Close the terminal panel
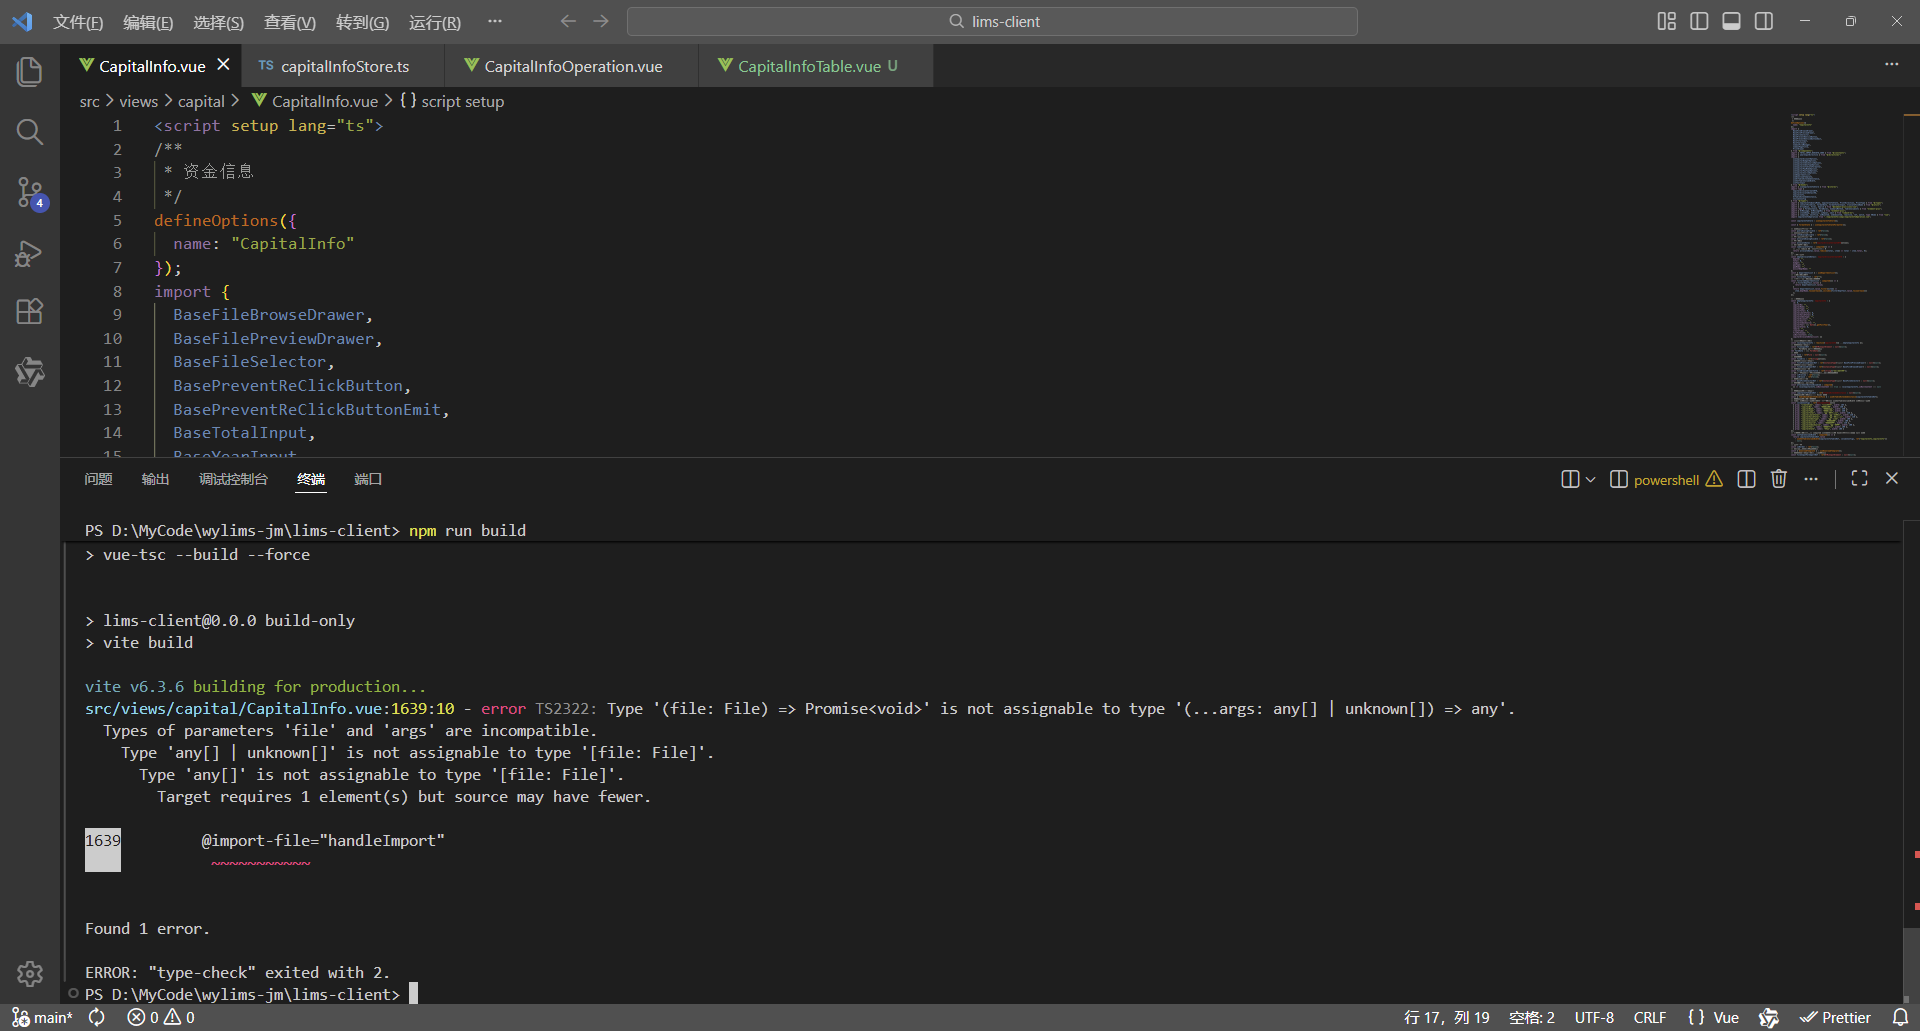Image resolution: width=1920 pixels, height=1031 pixels. click(1892, 479)
